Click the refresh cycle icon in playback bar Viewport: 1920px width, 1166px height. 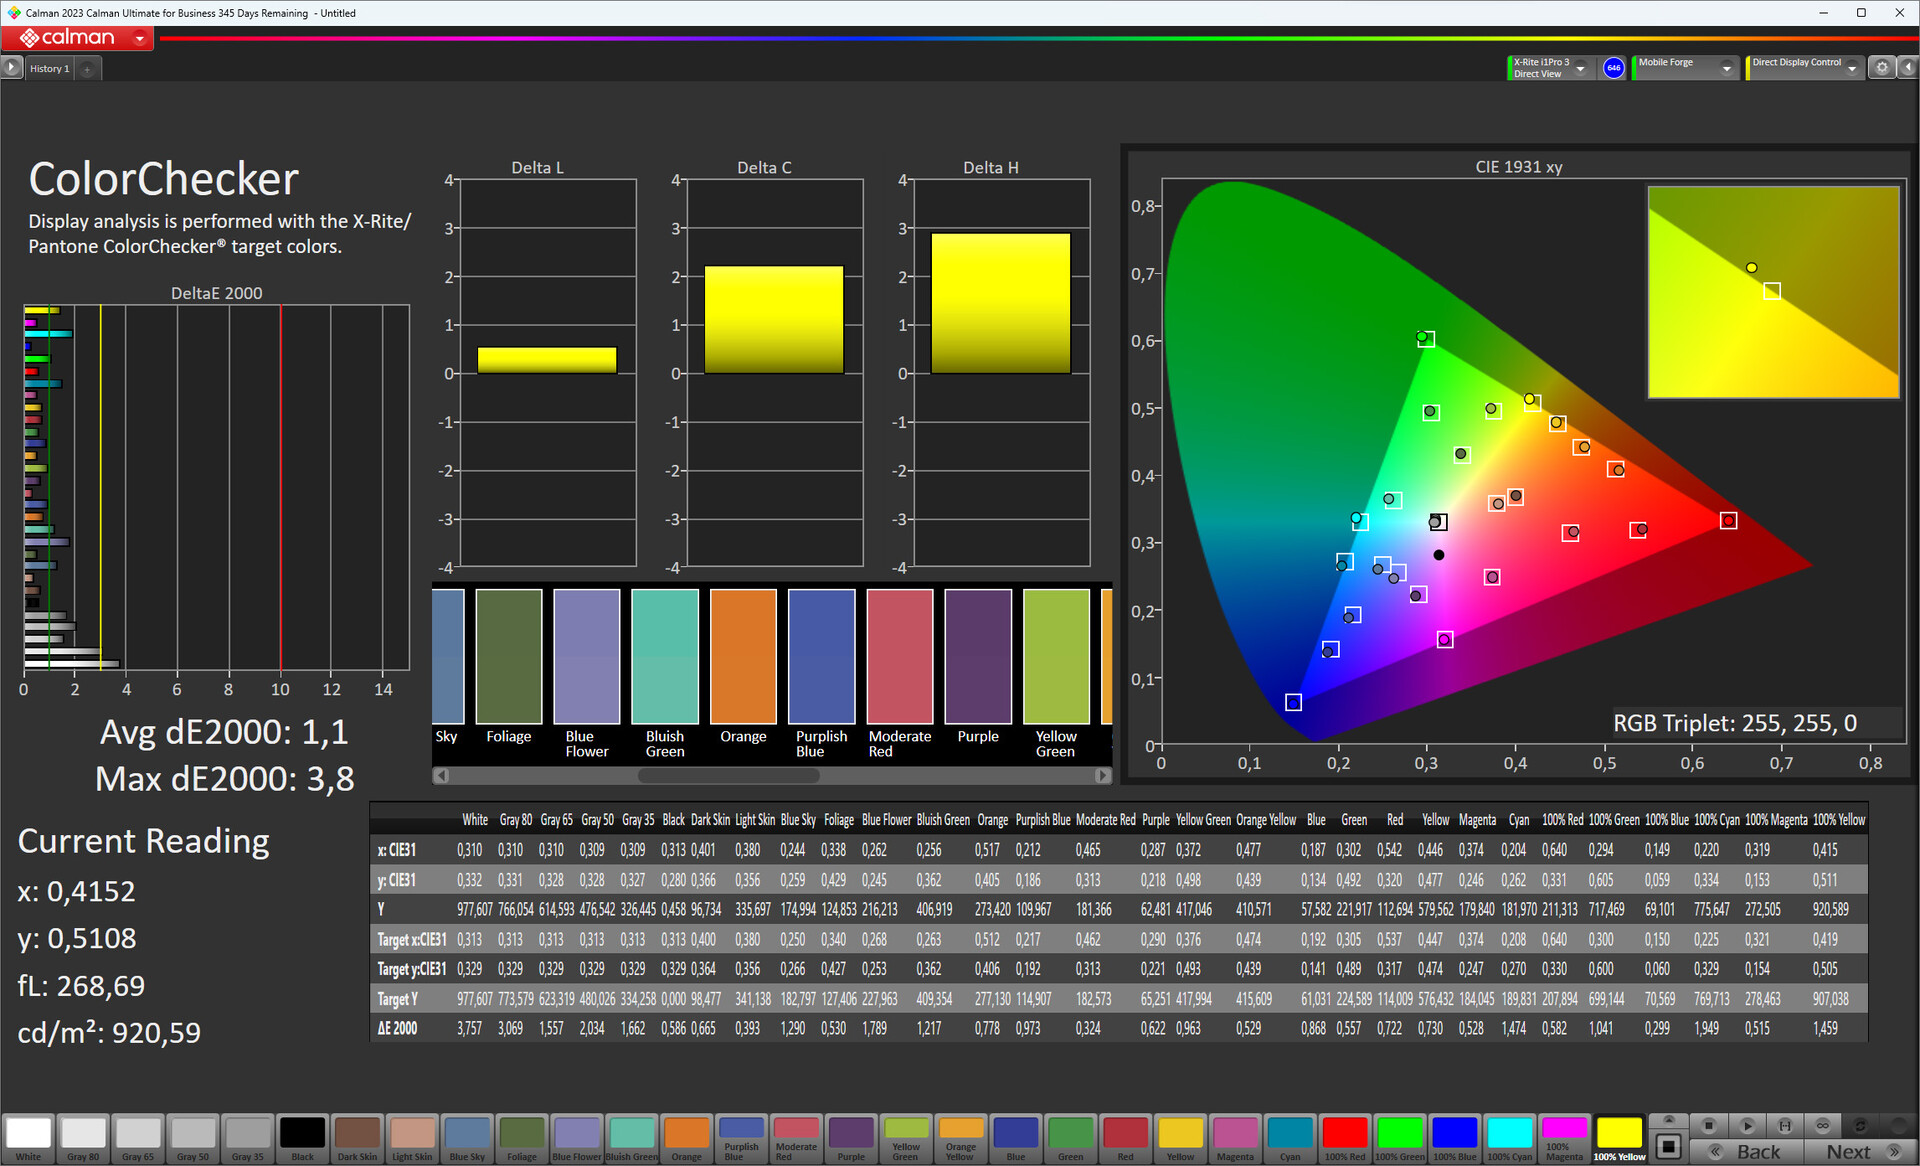click(1861, 1125)
